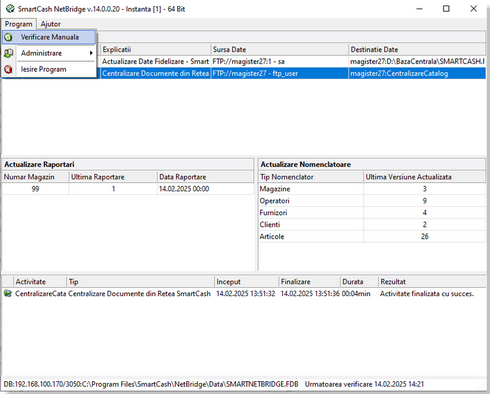
Task: Click the Numar Magazin column header
Action: 35,177
